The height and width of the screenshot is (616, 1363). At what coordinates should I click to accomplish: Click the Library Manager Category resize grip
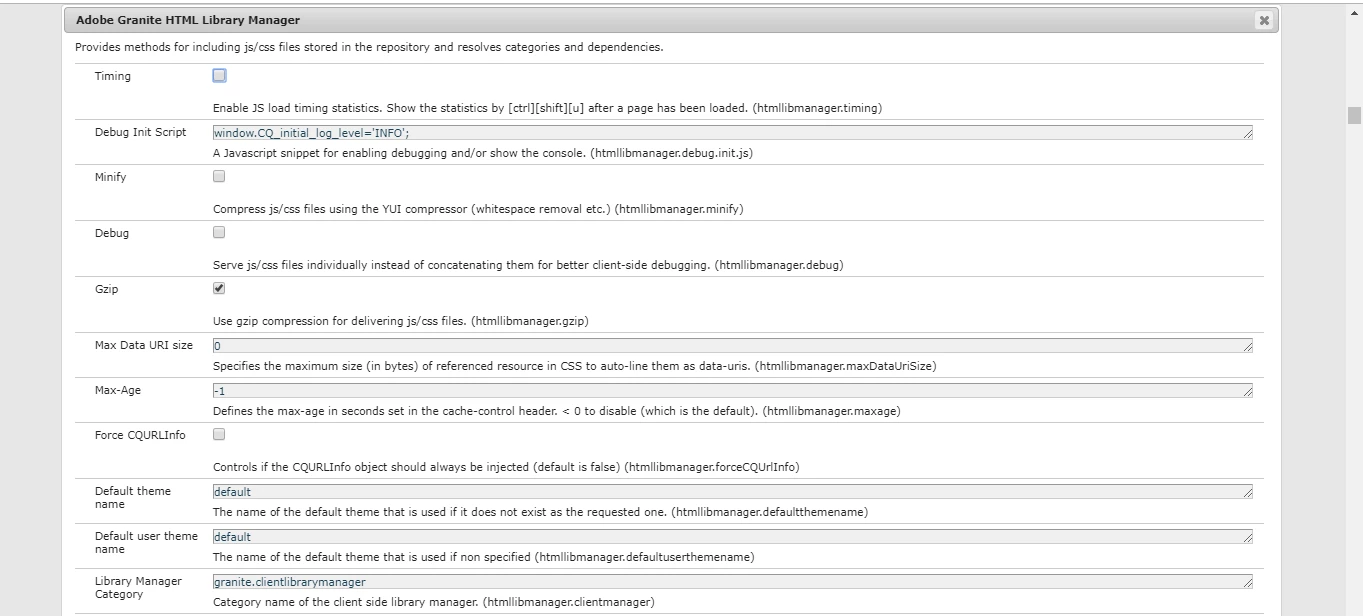click(1247, 583)
